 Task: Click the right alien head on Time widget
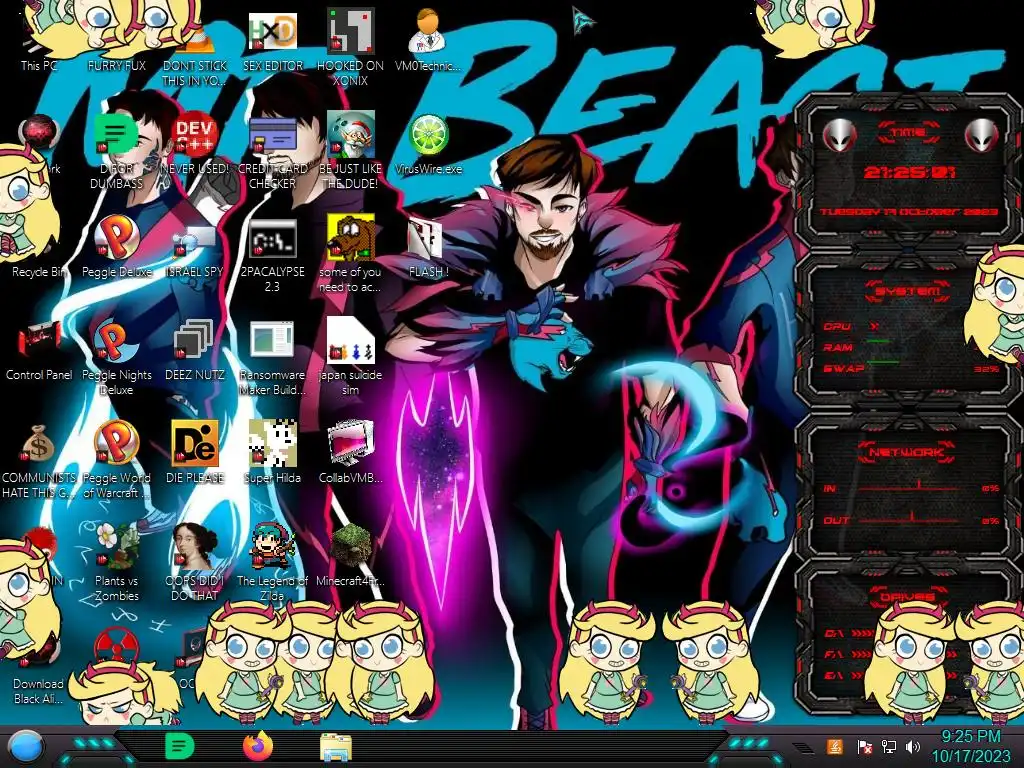(982, 135)
